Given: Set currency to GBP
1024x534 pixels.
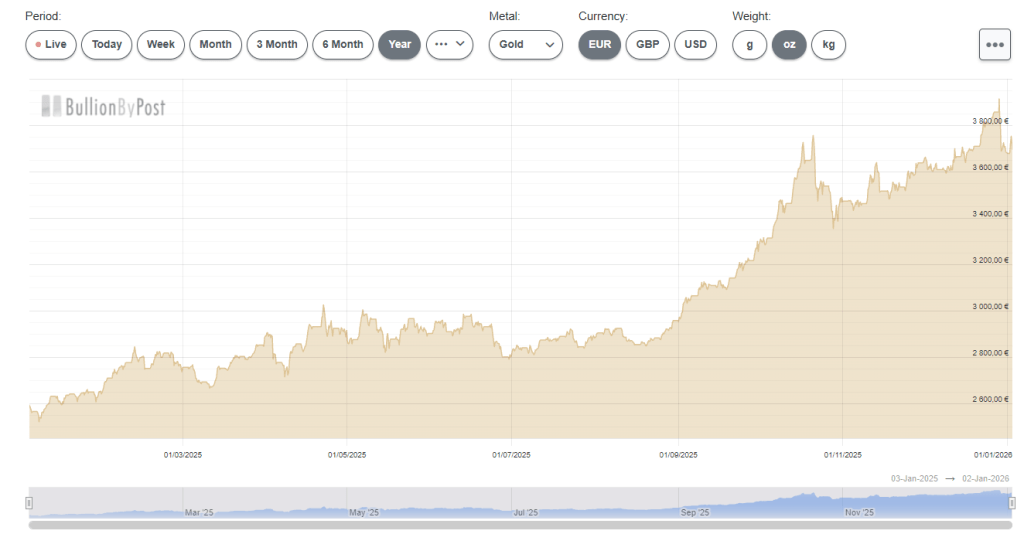Looking at the screenshot, I should click(x=647, y=45).
